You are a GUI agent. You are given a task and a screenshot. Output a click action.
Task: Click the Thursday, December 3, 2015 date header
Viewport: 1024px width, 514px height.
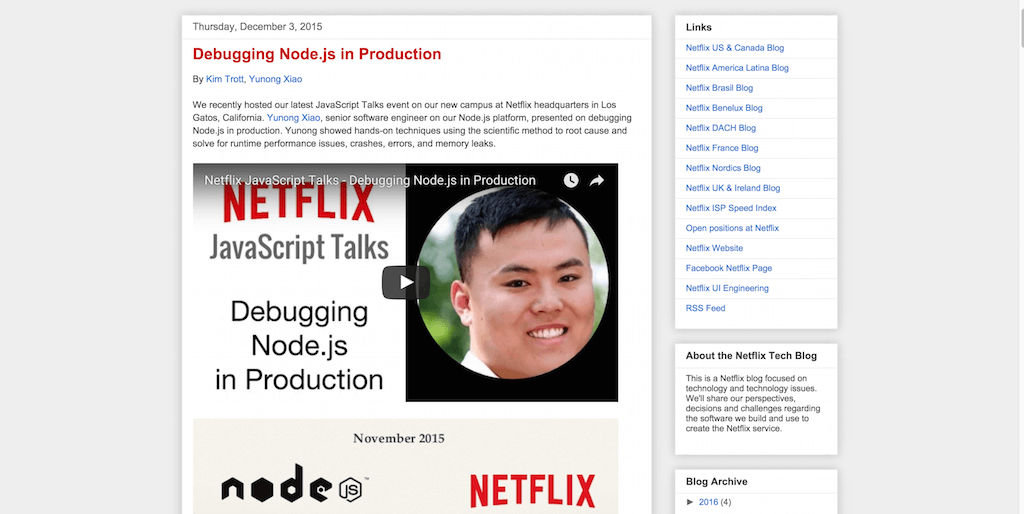pyautogui.click(x=257, y=27)
